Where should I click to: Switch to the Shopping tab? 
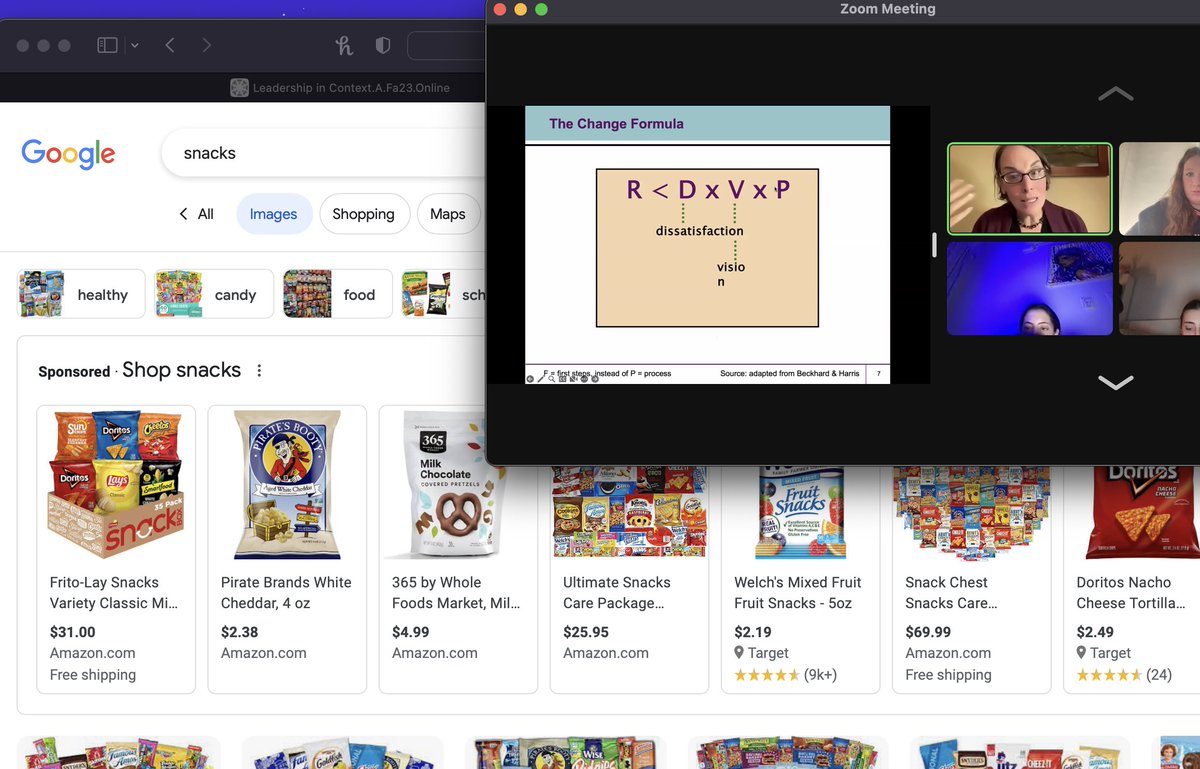(363, 214)
